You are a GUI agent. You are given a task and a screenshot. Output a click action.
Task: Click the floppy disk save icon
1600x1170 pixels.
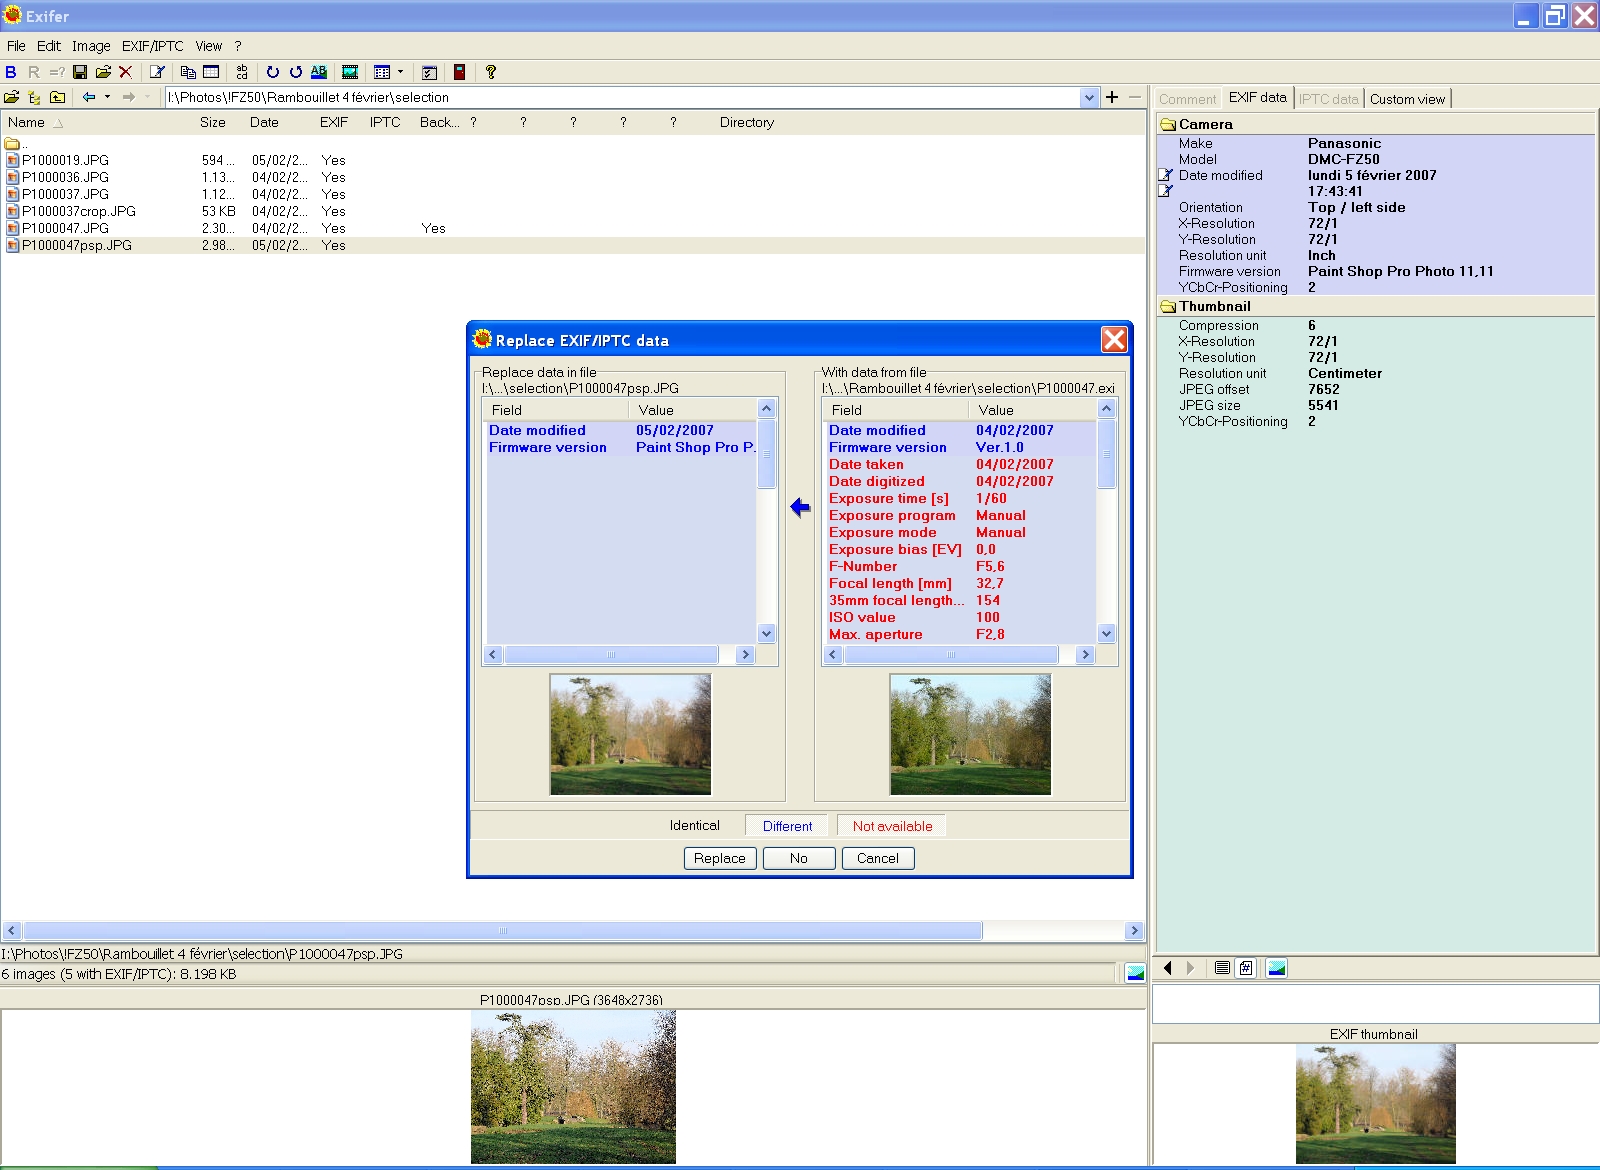coord(80,72)
